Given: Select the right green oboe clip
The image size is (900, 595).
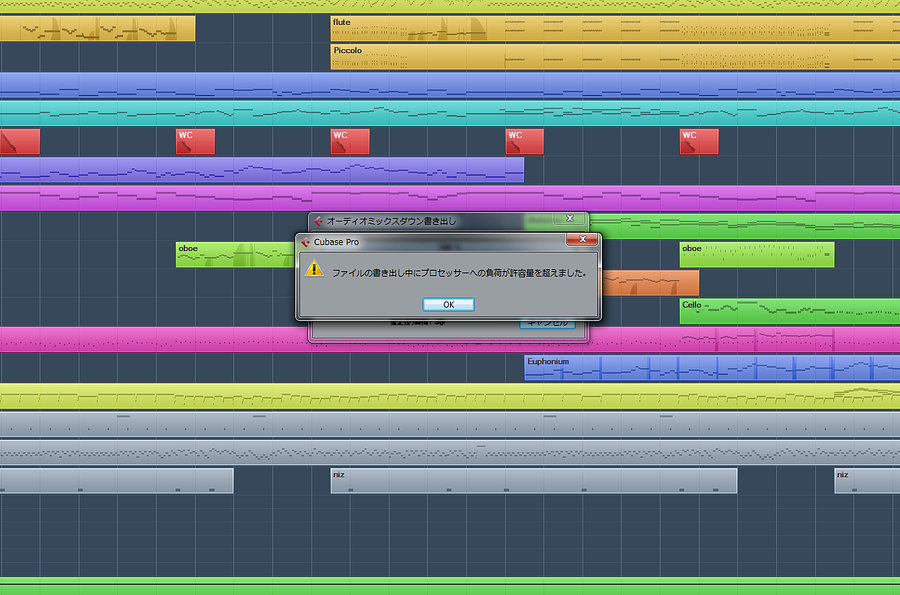Looking at the screenshot, I should [756, 255].
